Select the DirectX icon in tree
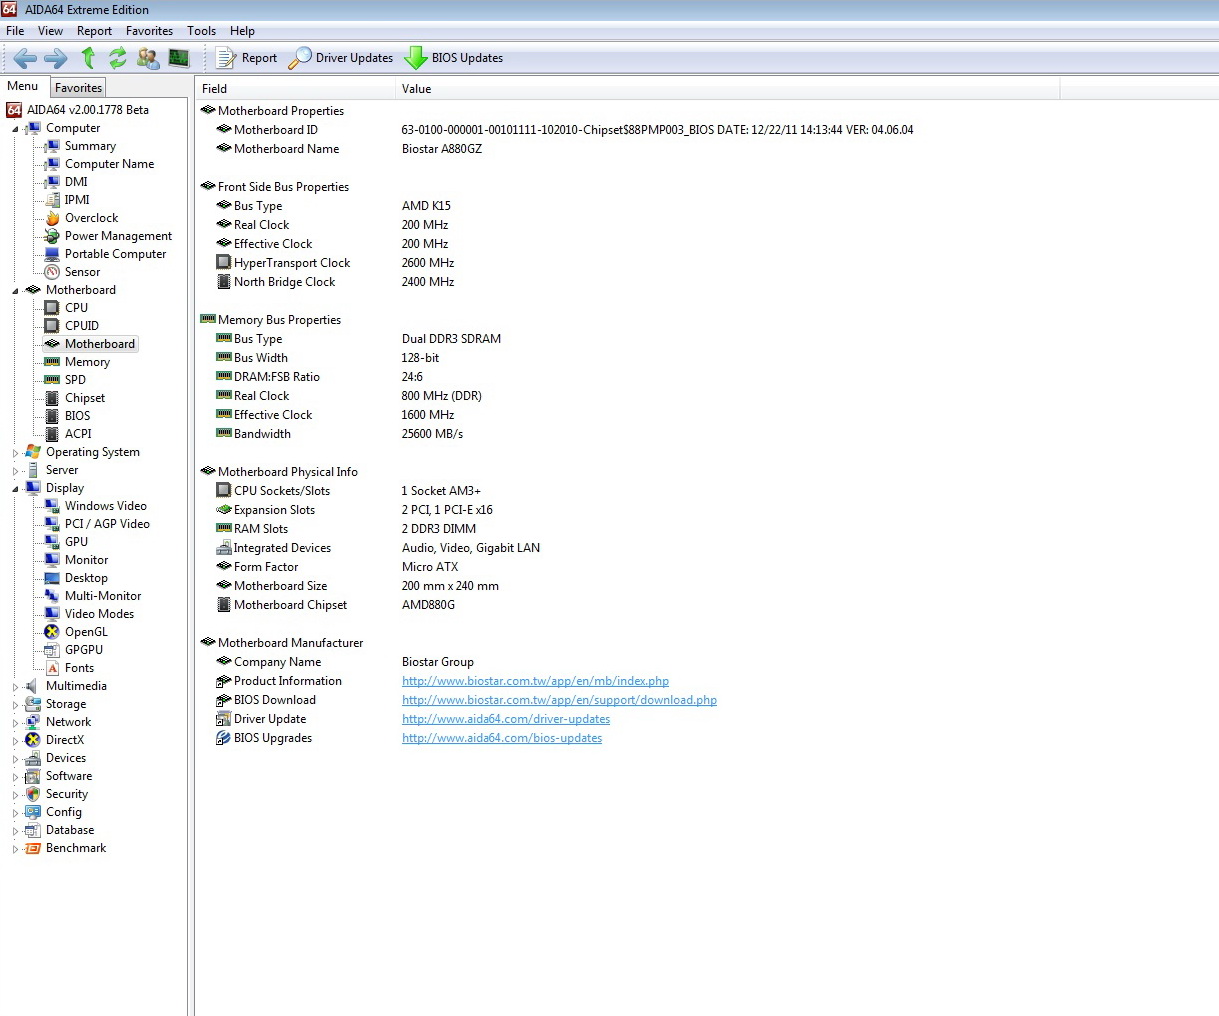The width and height of the screenshot is (1219, 1016). 33,740
